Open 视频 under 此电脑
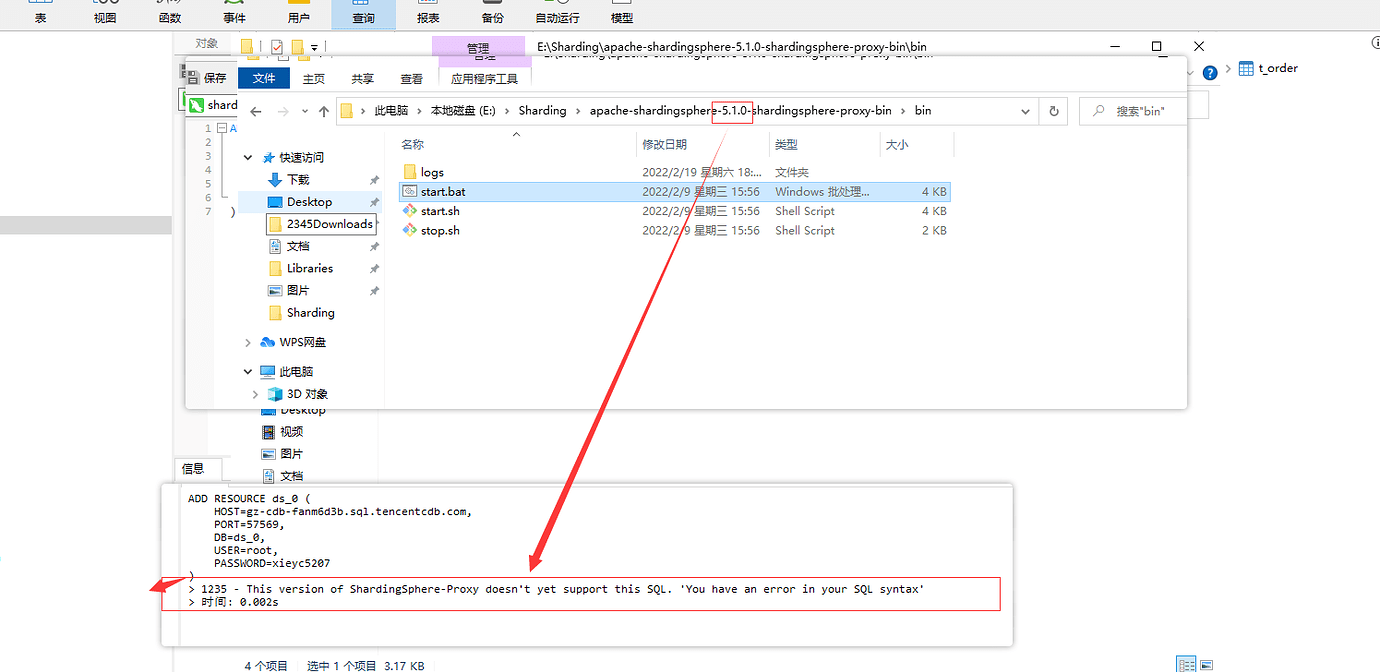This screenshot has width=1380, height=672. [x=291, y=432]
